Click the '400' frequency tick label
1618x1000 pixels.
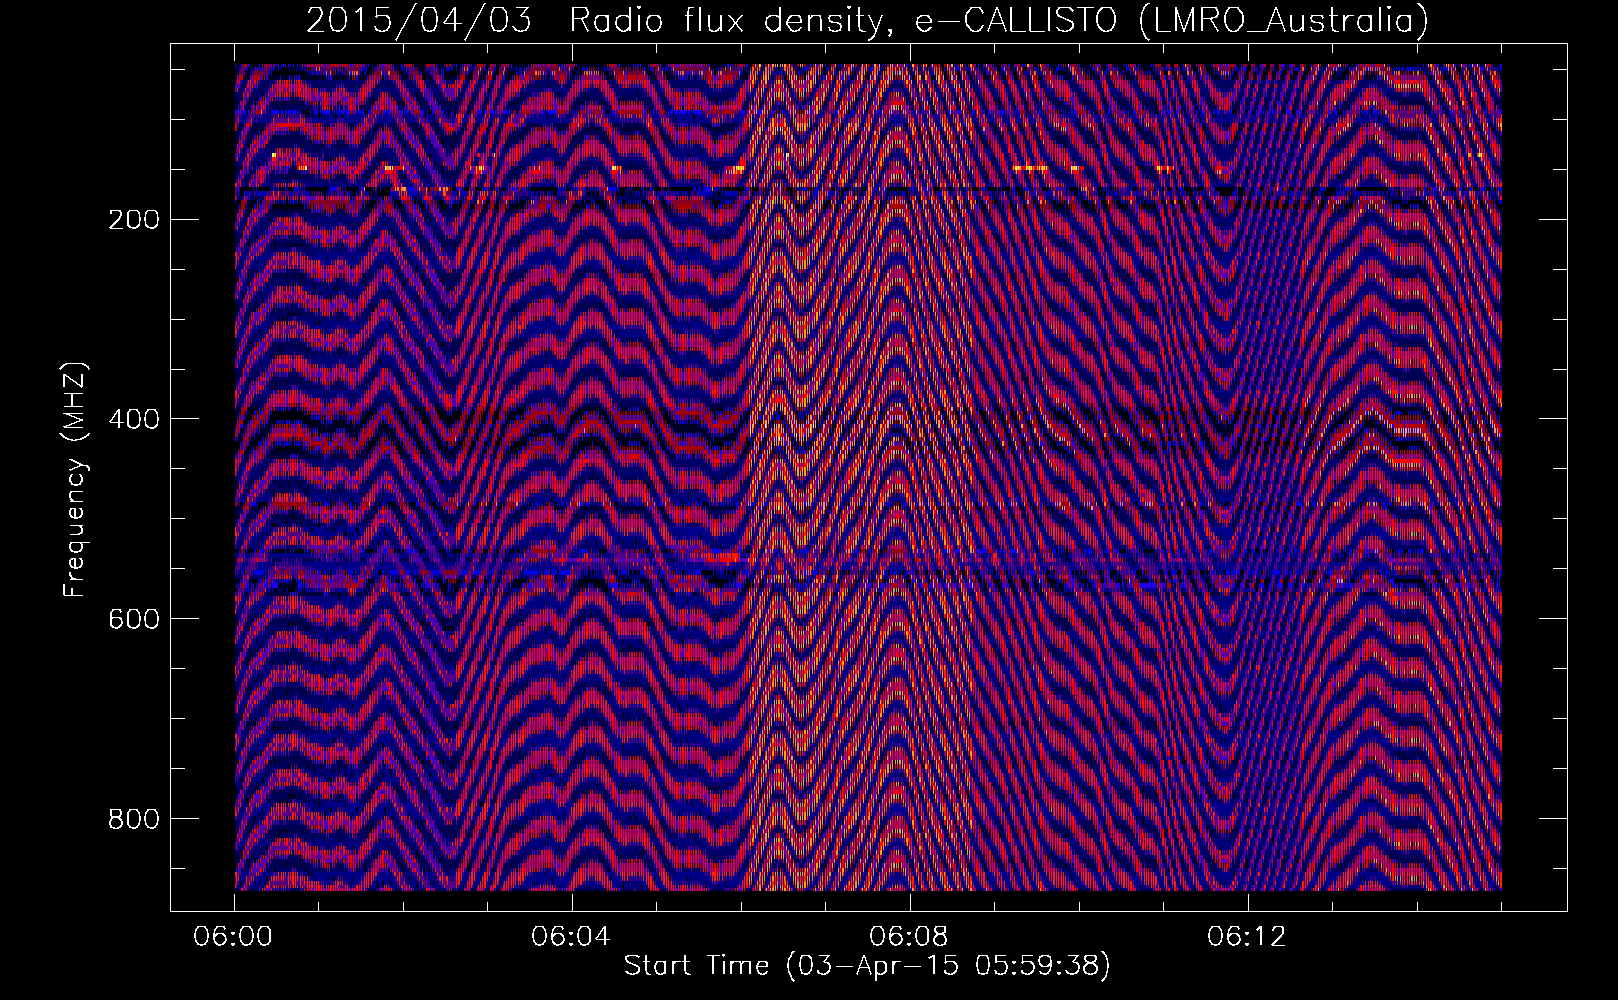[133, 419]
